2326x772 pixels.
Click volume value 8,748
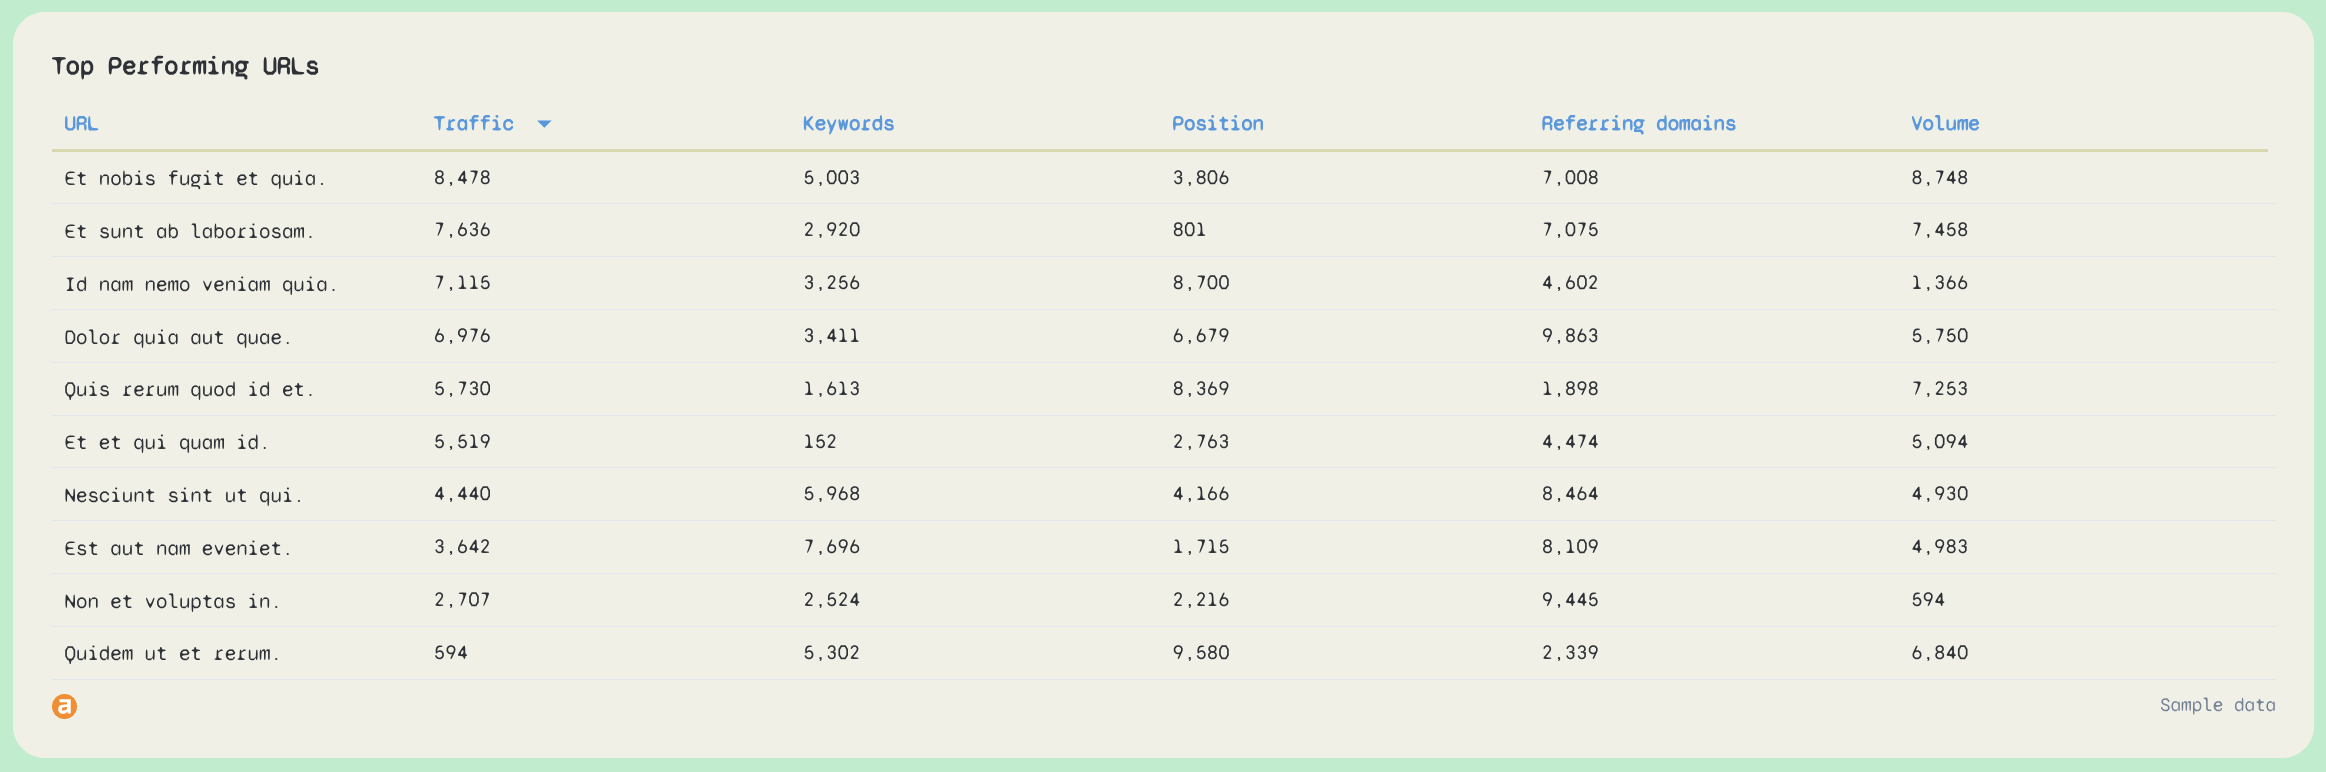[x=1940, y=178]
